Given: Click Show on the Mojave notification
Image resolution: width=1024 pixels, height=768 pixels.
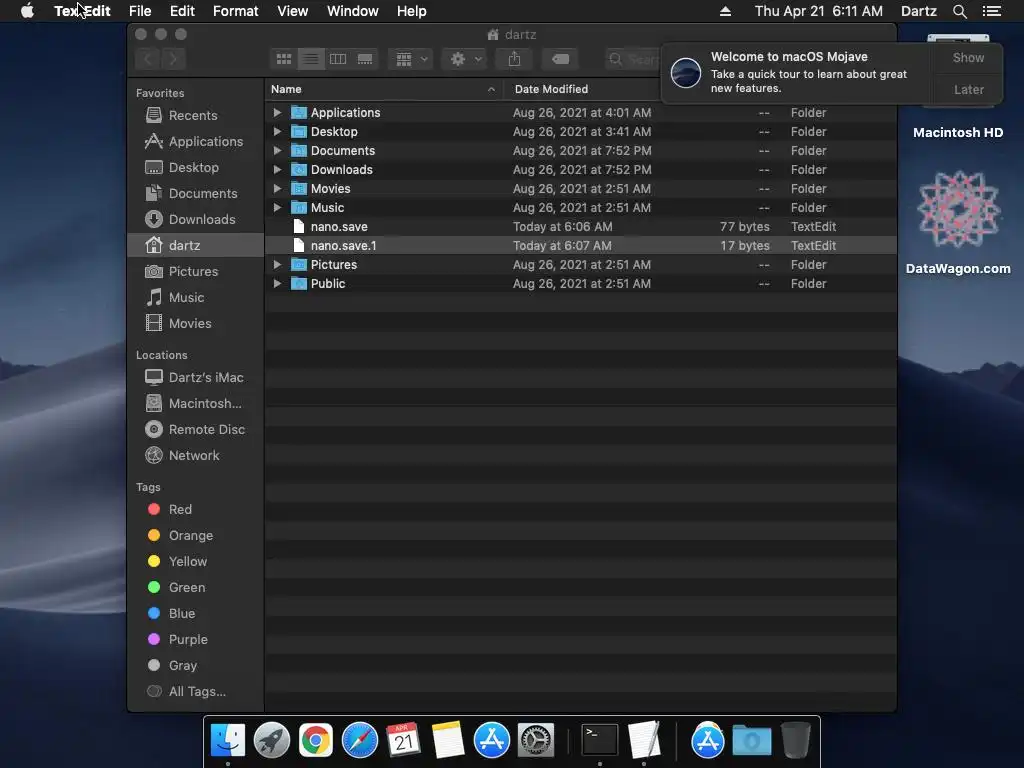Looking at the screenshot, I should click(968, 58).
